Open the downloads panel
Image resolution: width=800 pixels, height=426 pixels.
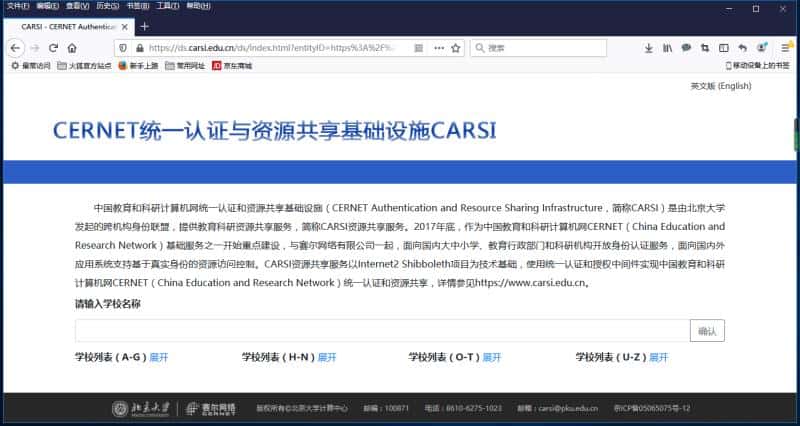click(648, 48)
